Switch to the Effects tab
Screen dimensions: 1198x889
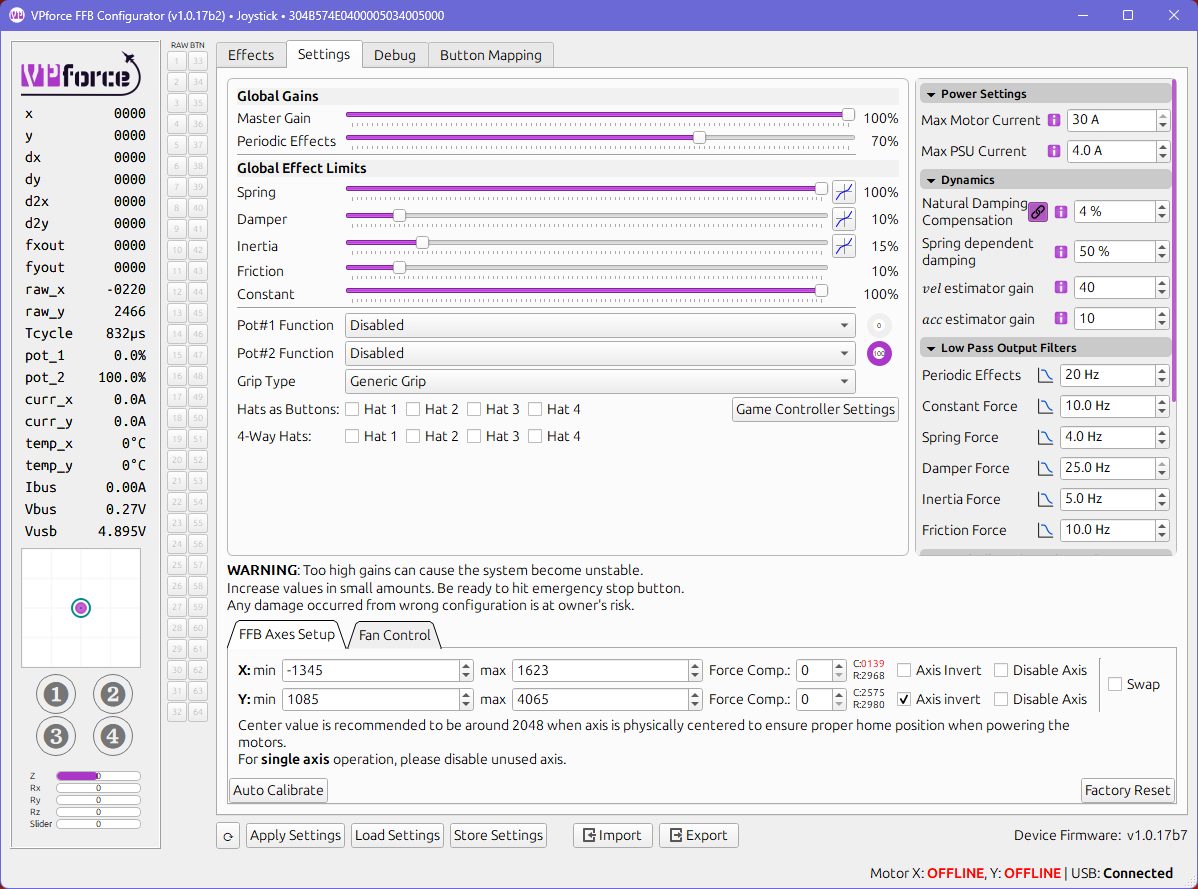(x=251, y=55)
